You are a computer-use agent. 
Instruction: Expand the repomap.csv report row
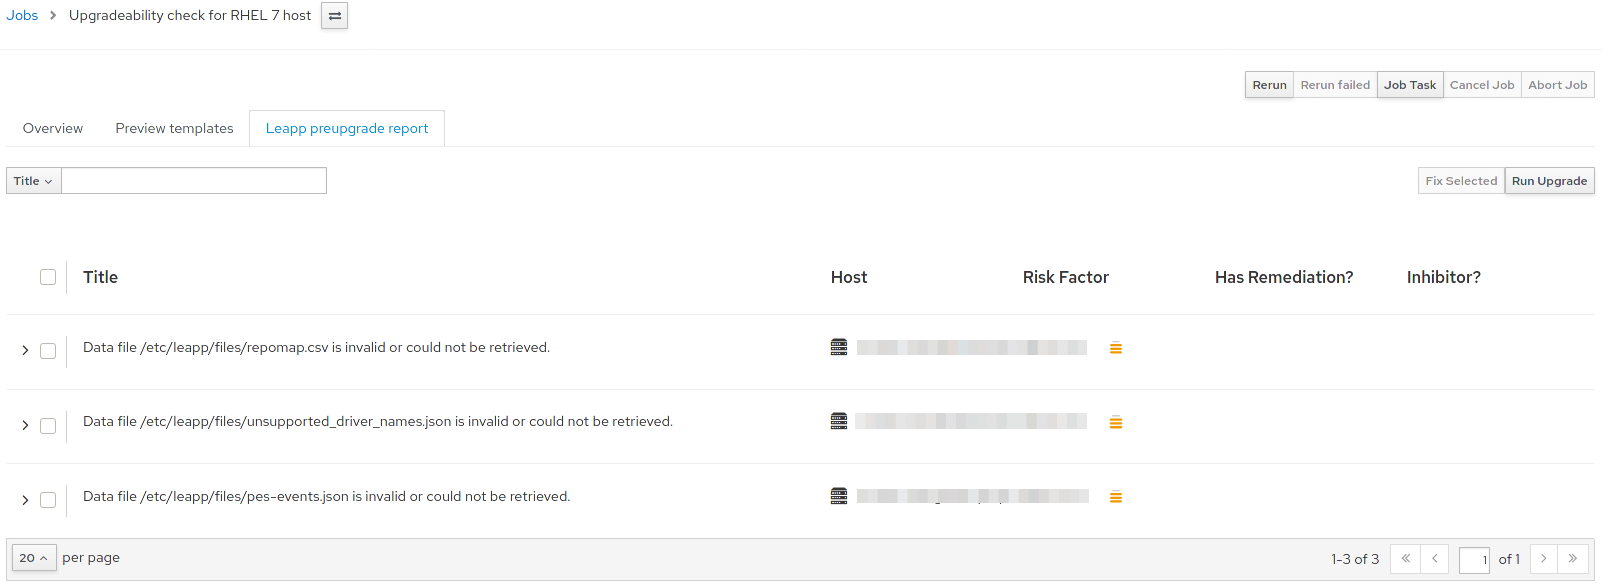[24, 350]
